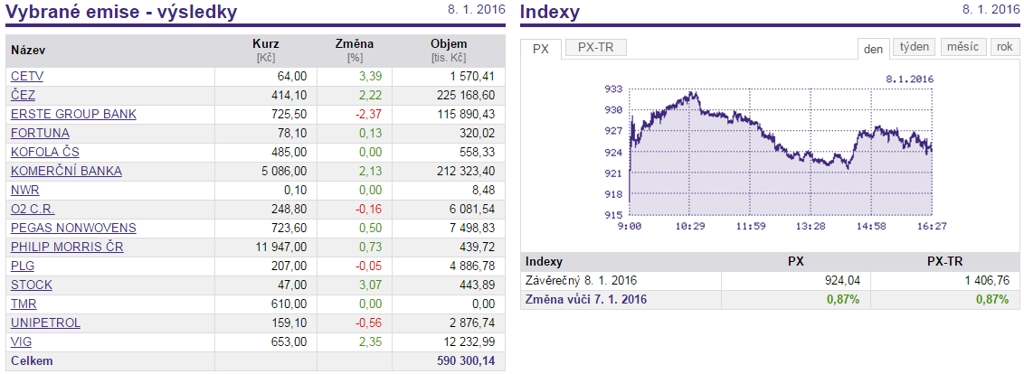Open the CETV stock link
Image resolution: width=1024 pixels, height=374 pixels.
pos(27,76)
